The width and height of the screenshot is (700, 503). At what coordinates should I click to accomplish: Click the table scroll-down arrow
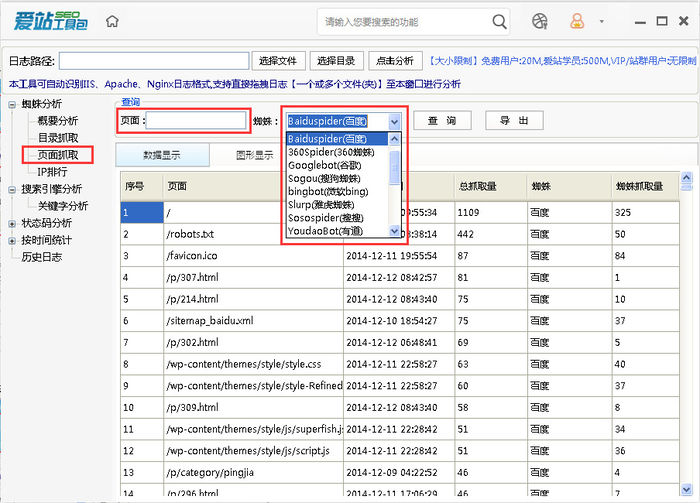click(x=686, y=490)
